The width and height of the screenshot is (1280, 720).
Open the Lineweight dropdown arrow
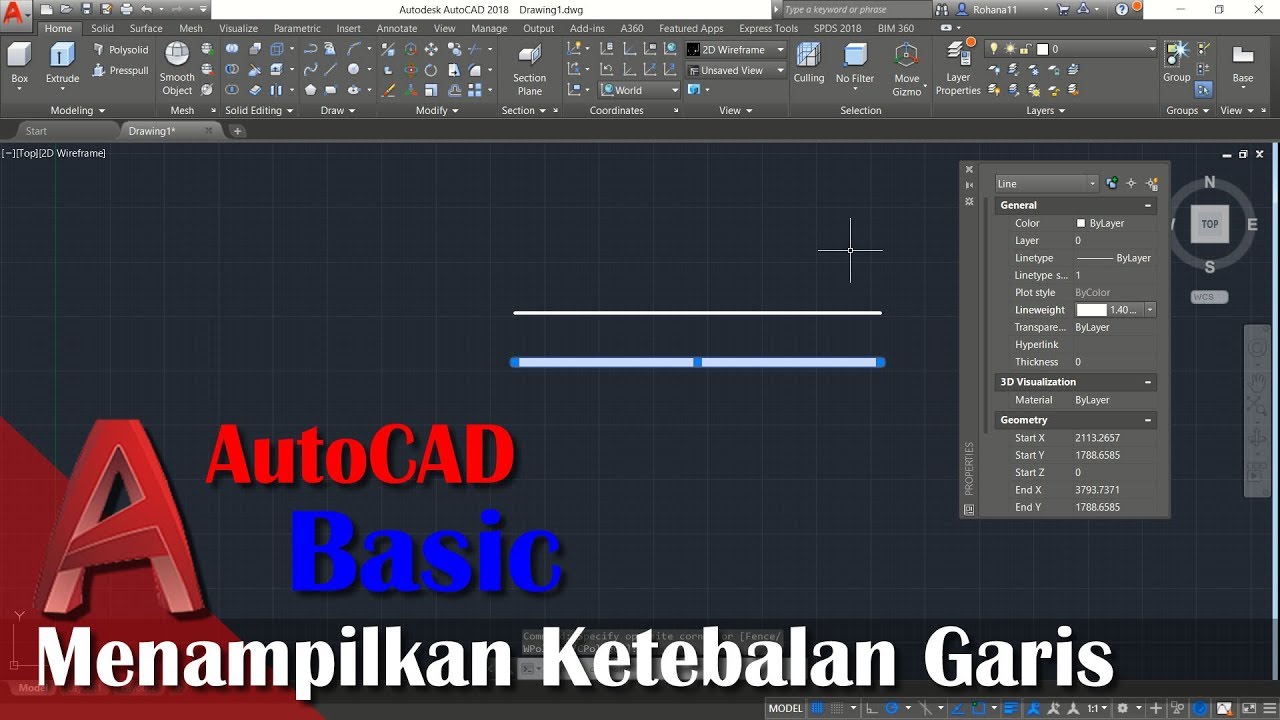pyautogui.click(x=1150, y=310)
